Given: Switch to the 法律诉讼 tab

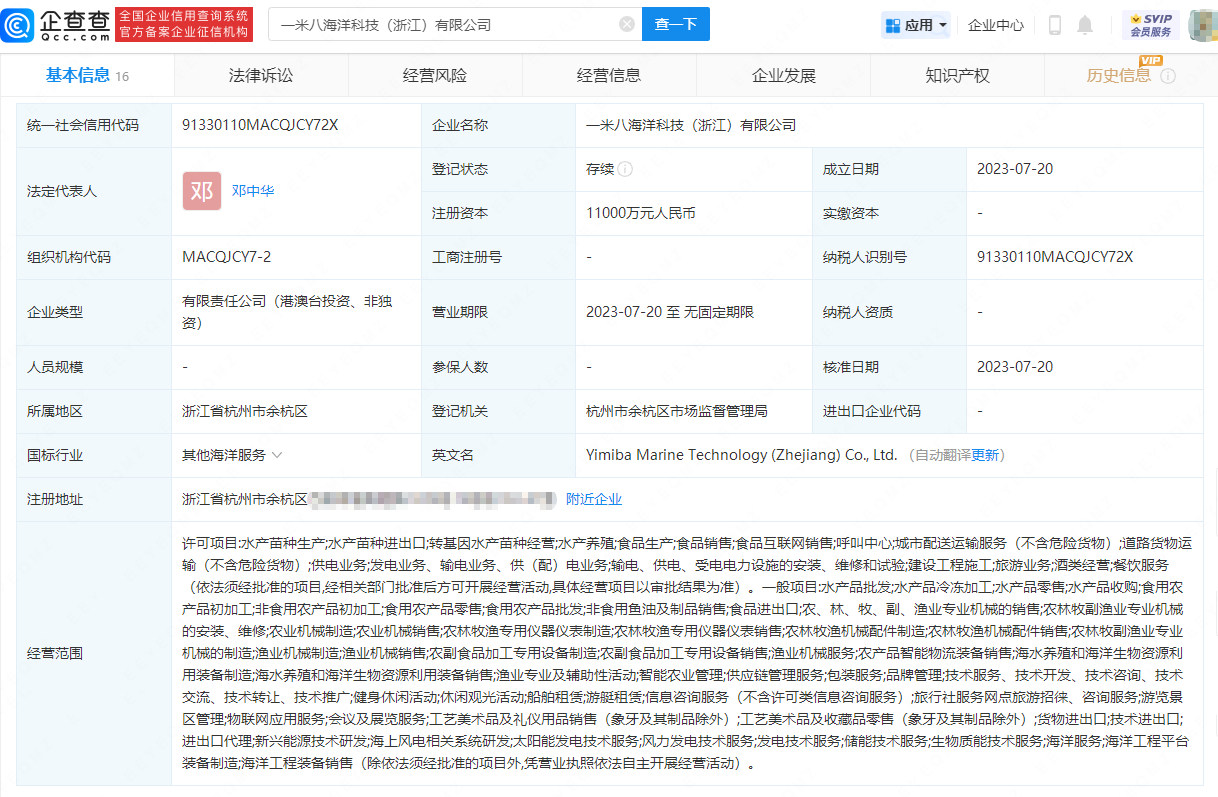Looking at the screenshot, I should (x=261, y=75).
